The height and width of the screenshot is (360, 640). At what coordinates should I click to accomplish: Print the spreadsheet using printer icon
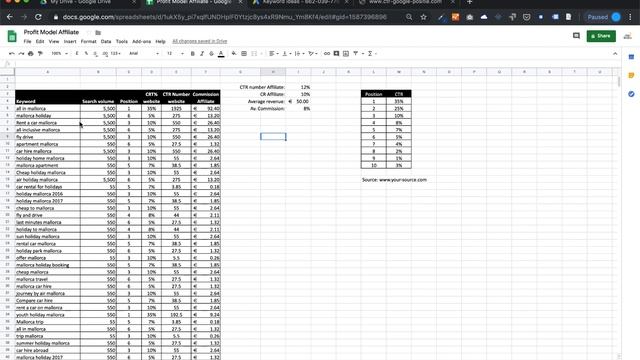tap(31, 53)
